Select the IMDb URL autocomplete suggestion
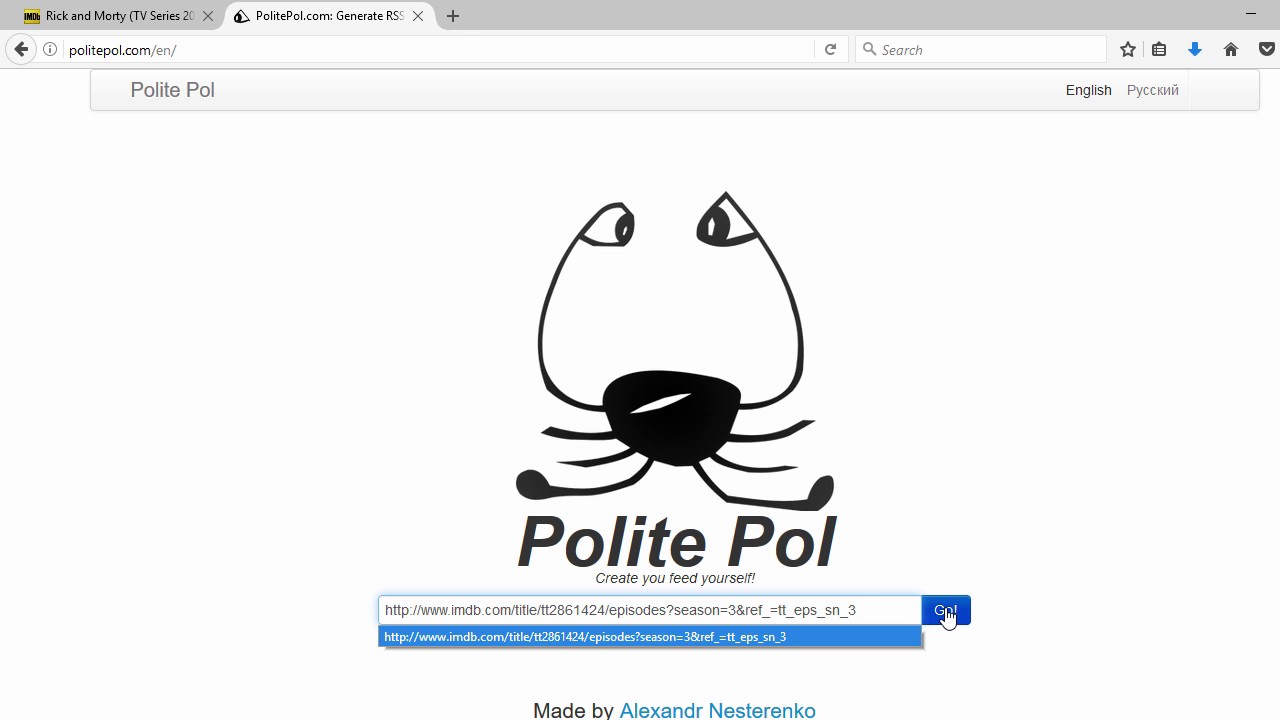The image size is (1280, 720). pos(650,637)
